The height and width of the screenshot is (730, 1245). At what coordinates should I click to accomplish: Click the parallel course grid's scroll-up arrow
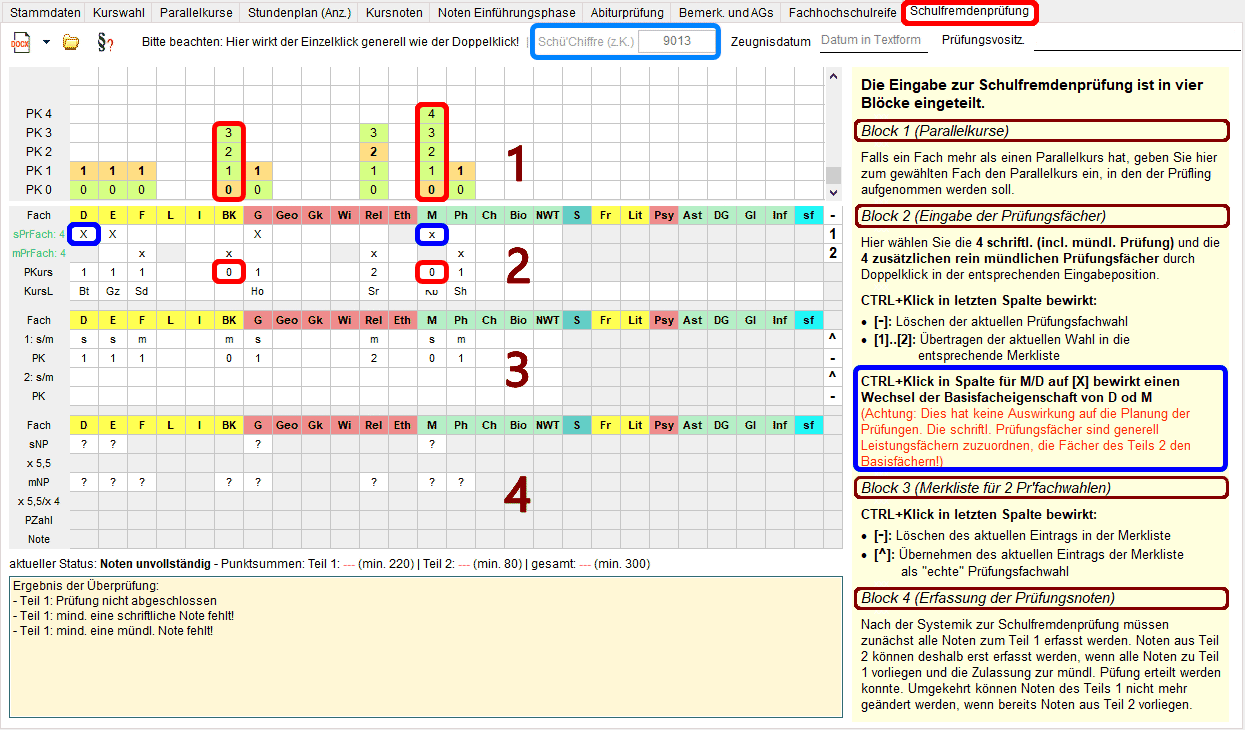click(832, 78)
